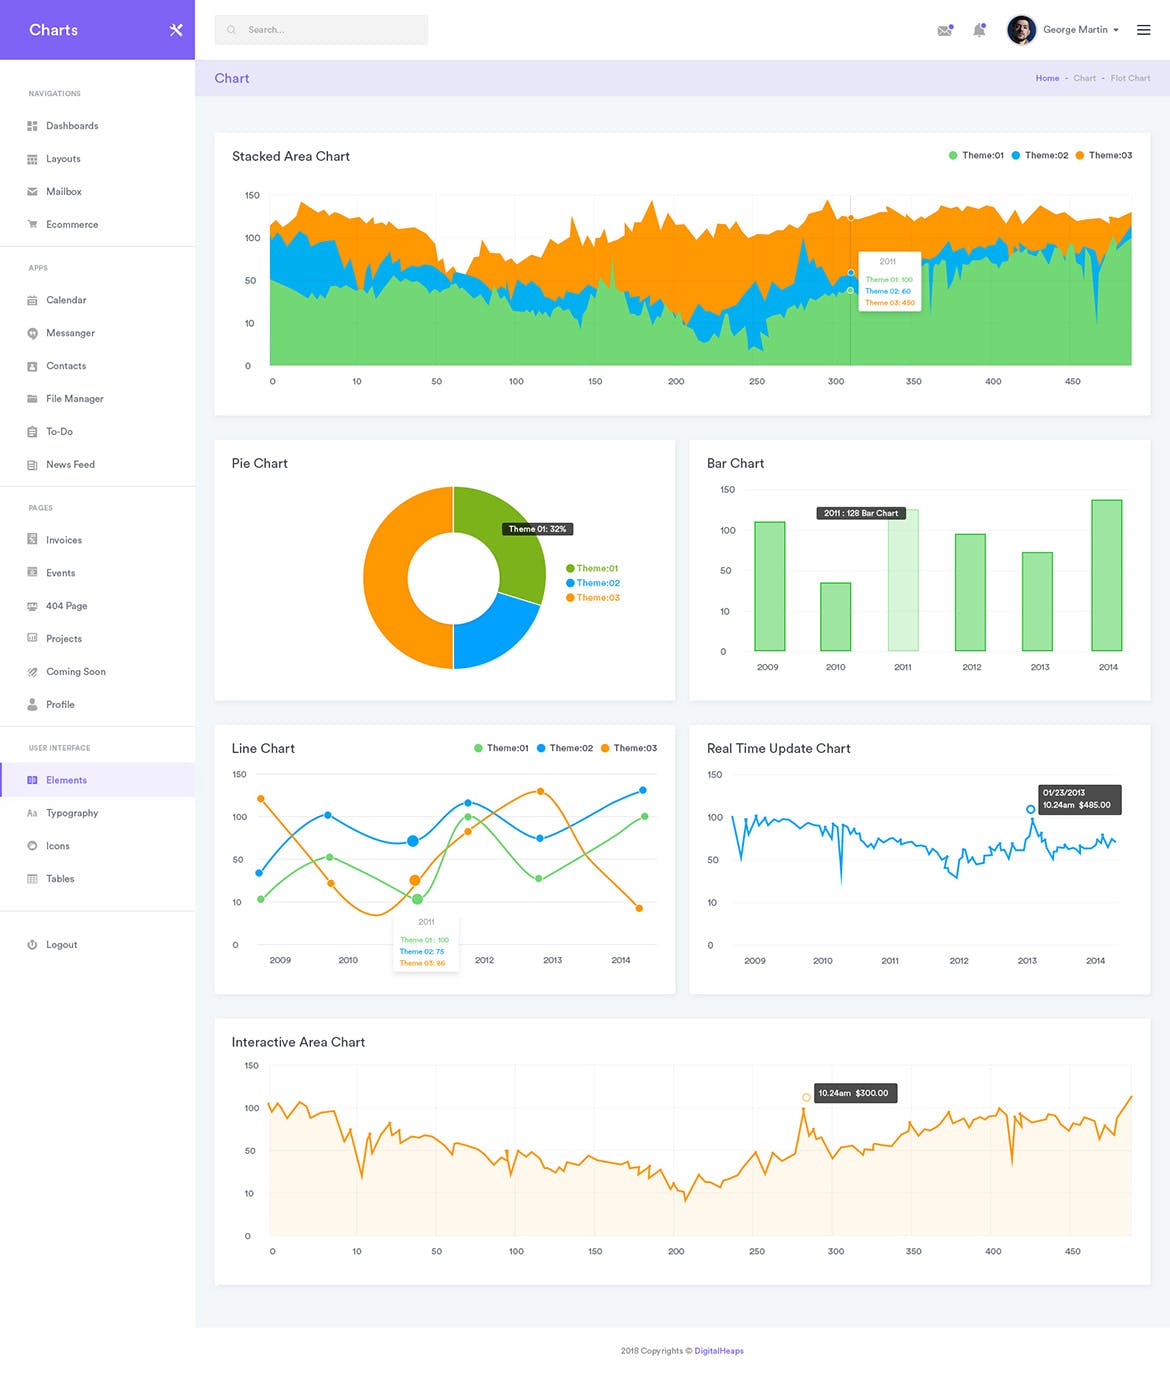This screenshot has height=1375, width=1170.
Task: Click the hamburger menu icon
Action: pos(1143,29)
